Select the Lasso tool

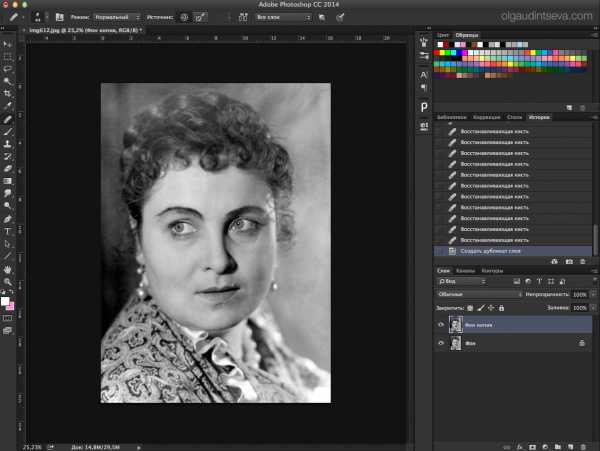point(7,69)
